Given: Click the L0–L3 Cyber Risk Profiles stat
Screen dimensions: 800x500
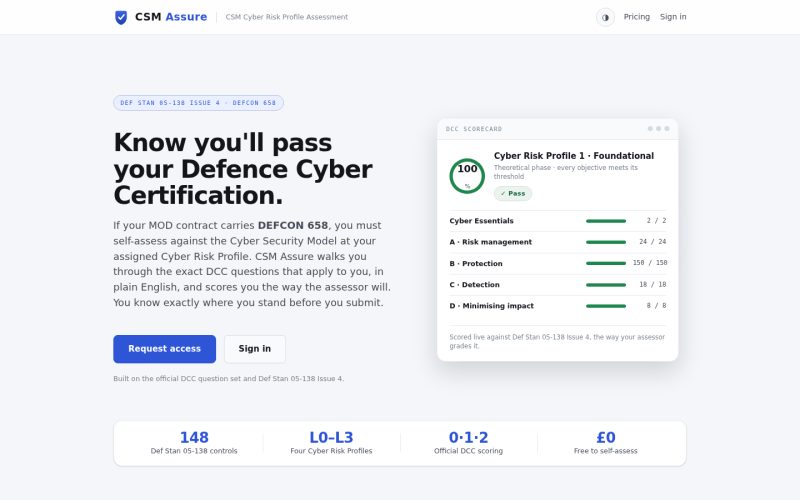Looking at the screenshot, I should 331,443.
